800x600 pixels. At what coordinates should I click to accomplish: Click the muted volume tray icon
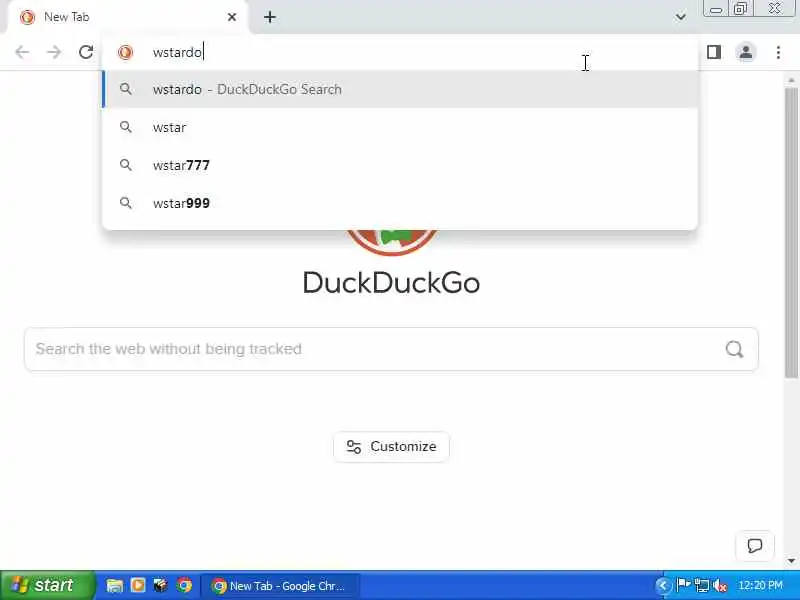[720, 585]
